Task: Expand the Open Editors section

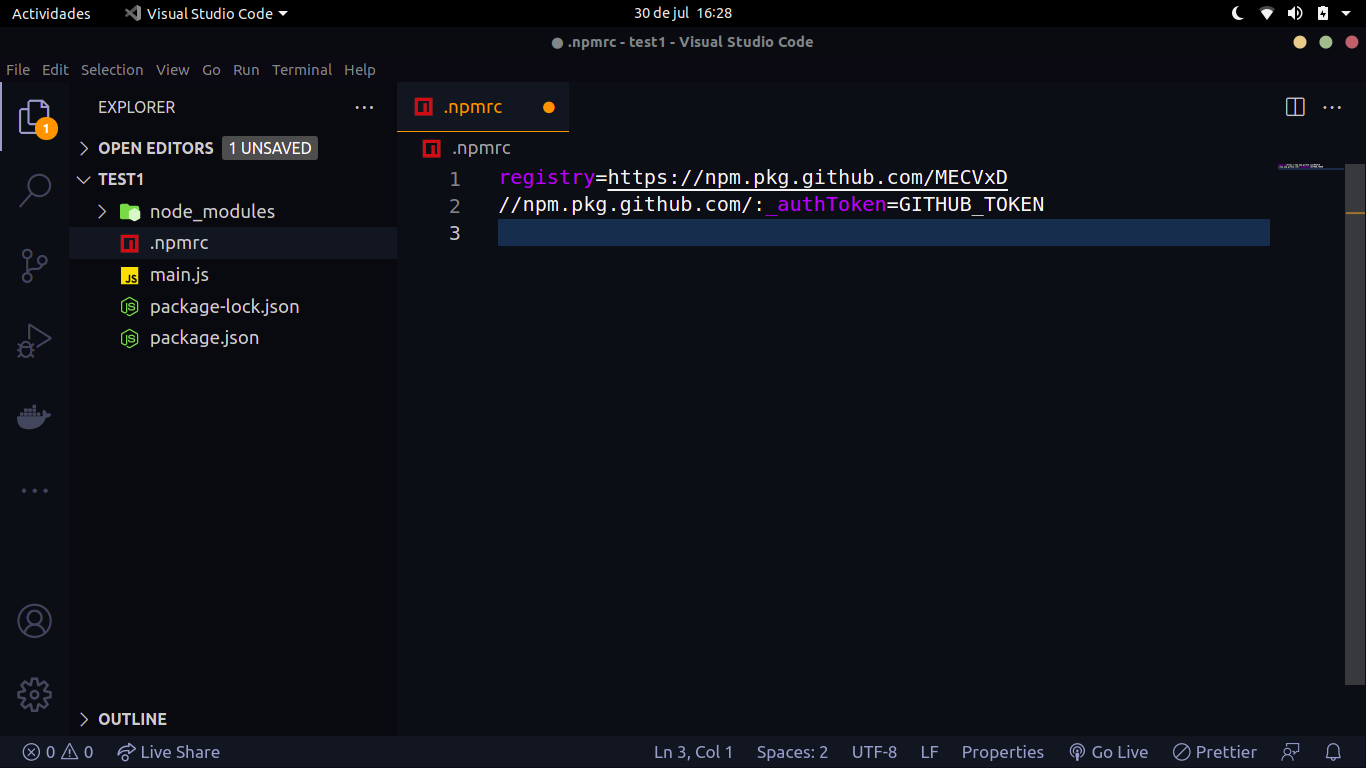Action: coord(85,148)
